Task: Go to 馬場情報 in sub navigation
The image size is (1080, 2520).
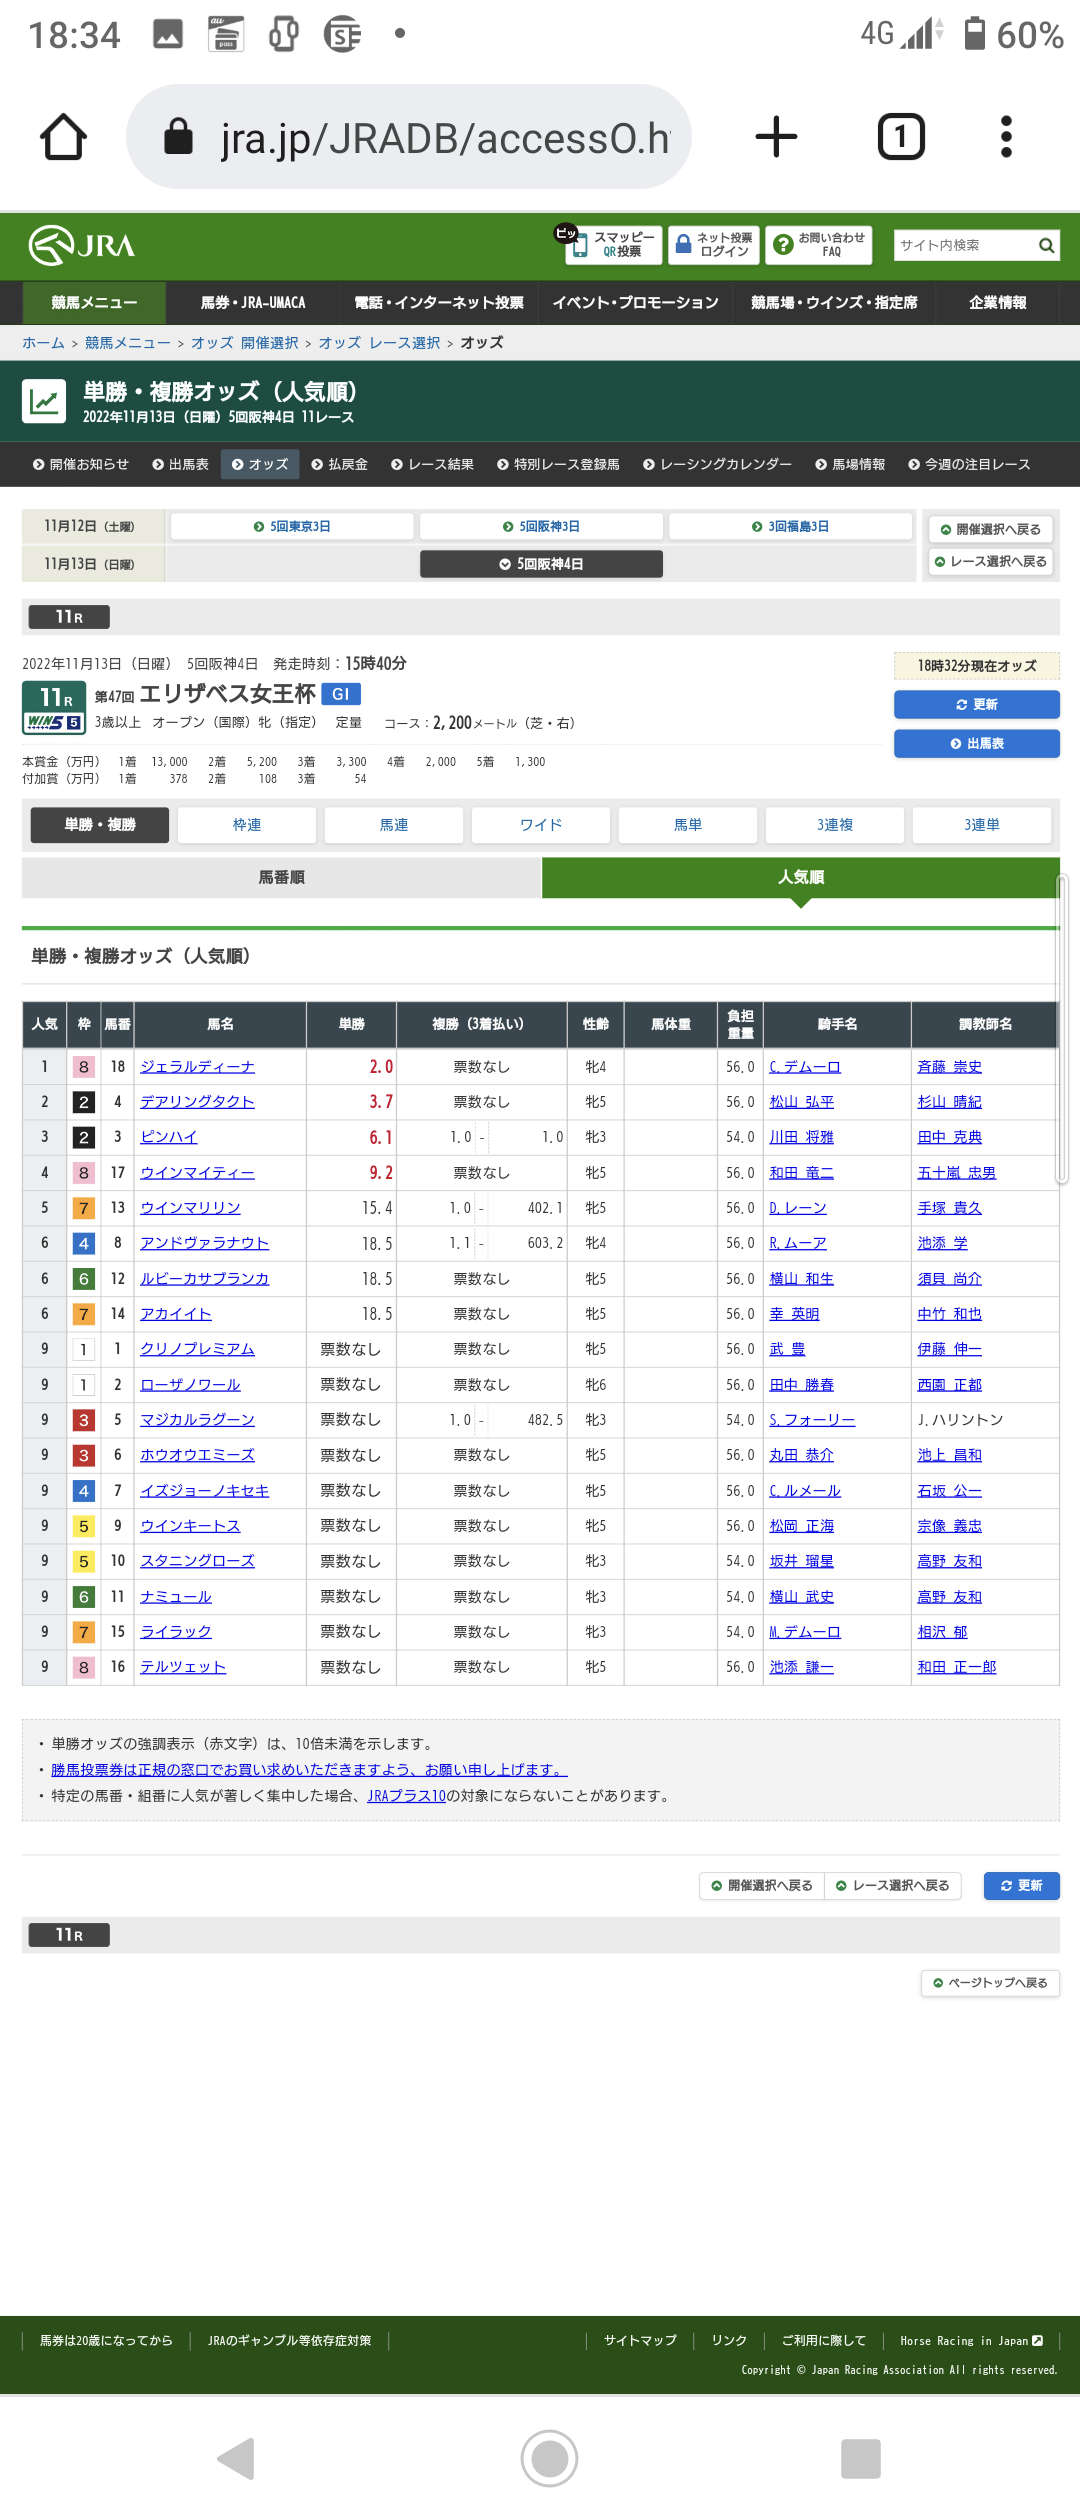Action: pos(849,464)
